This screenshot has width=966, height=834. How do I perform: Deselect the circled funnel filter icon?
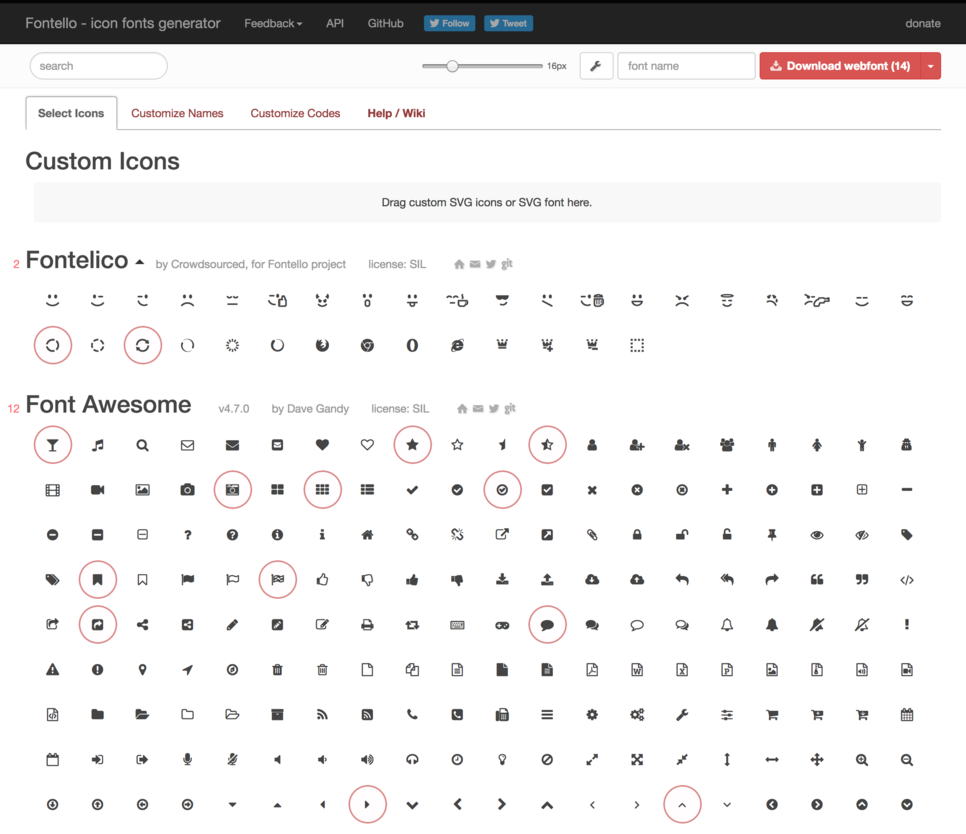point(52,445)
